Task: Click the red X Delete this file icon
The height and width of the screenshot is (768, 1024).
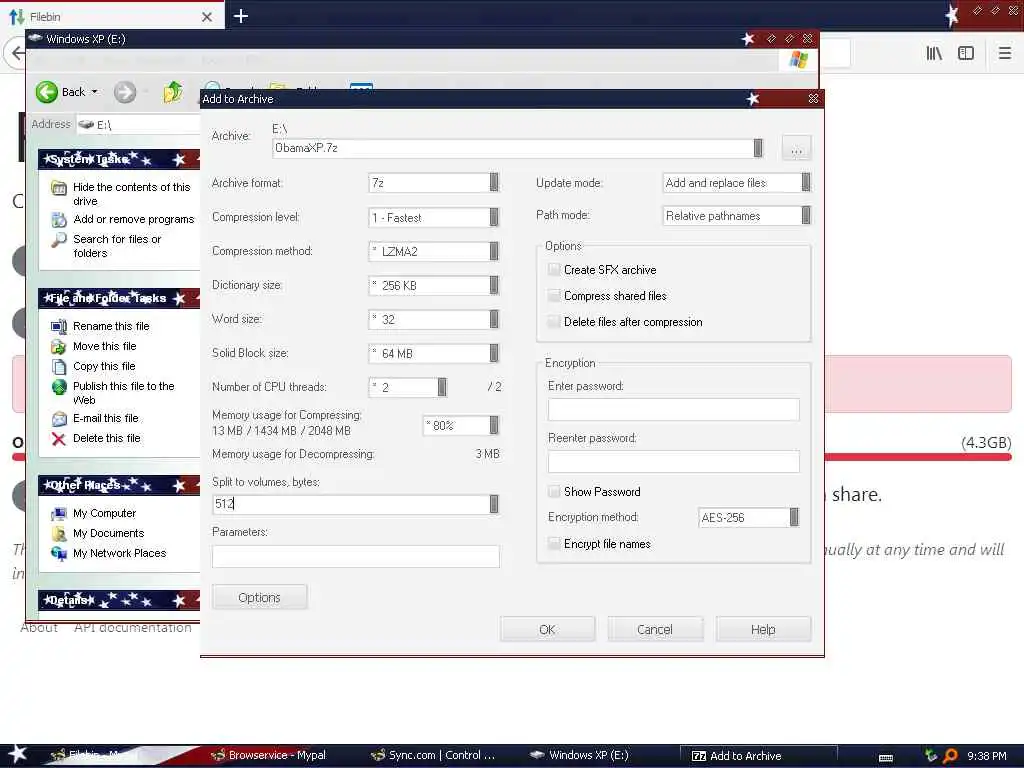Action: pos(59,439)
